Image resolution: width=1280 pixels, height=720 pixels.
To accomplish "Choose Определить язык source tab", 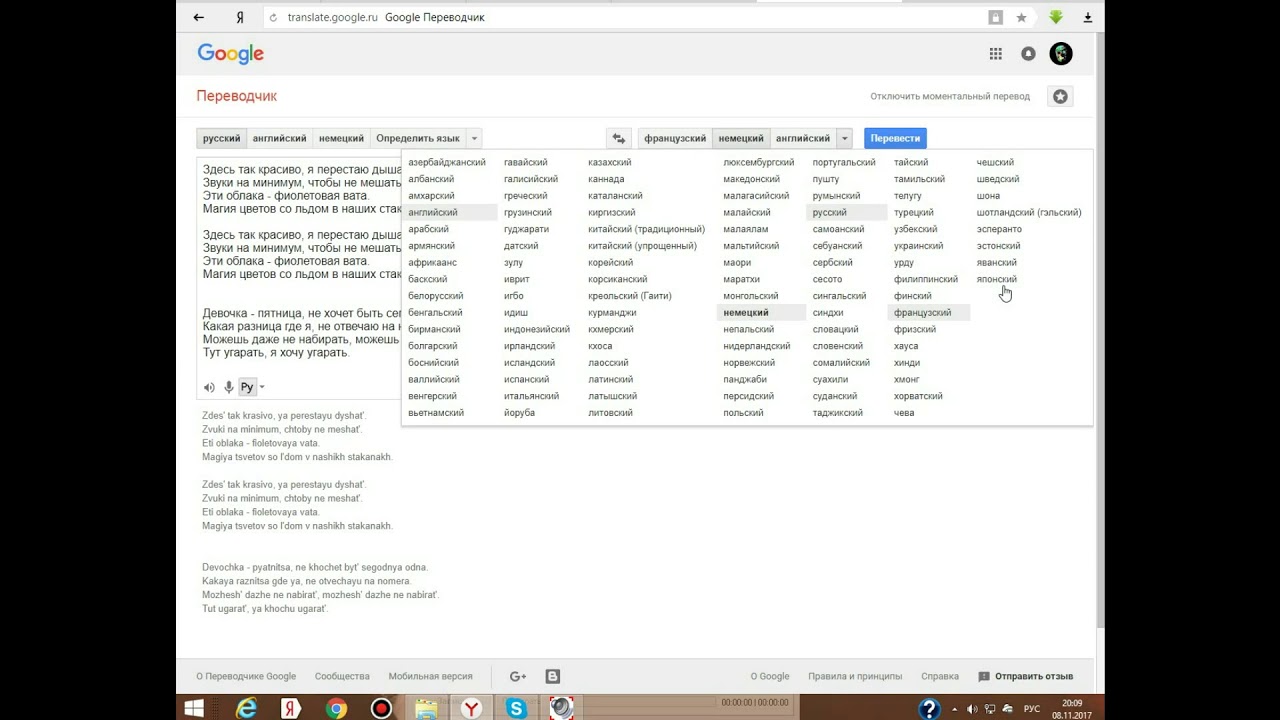I will tap(418, 138).
